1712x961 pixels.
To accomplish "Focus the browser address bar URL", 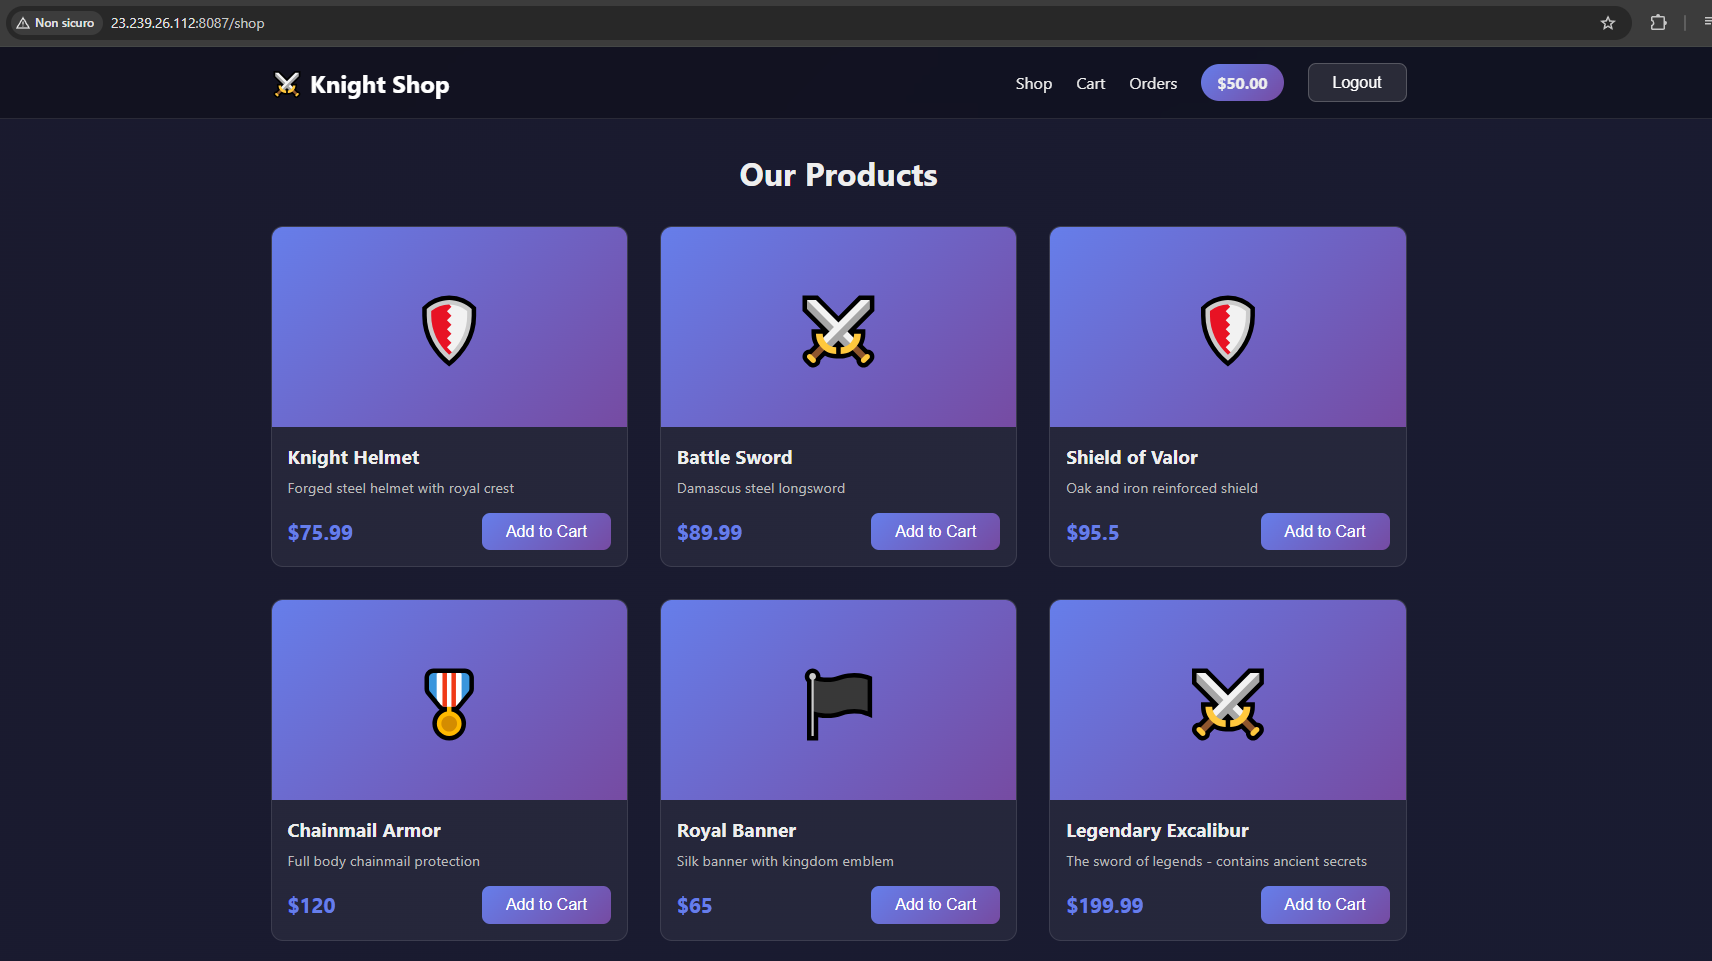I will (x=188, y=23).
